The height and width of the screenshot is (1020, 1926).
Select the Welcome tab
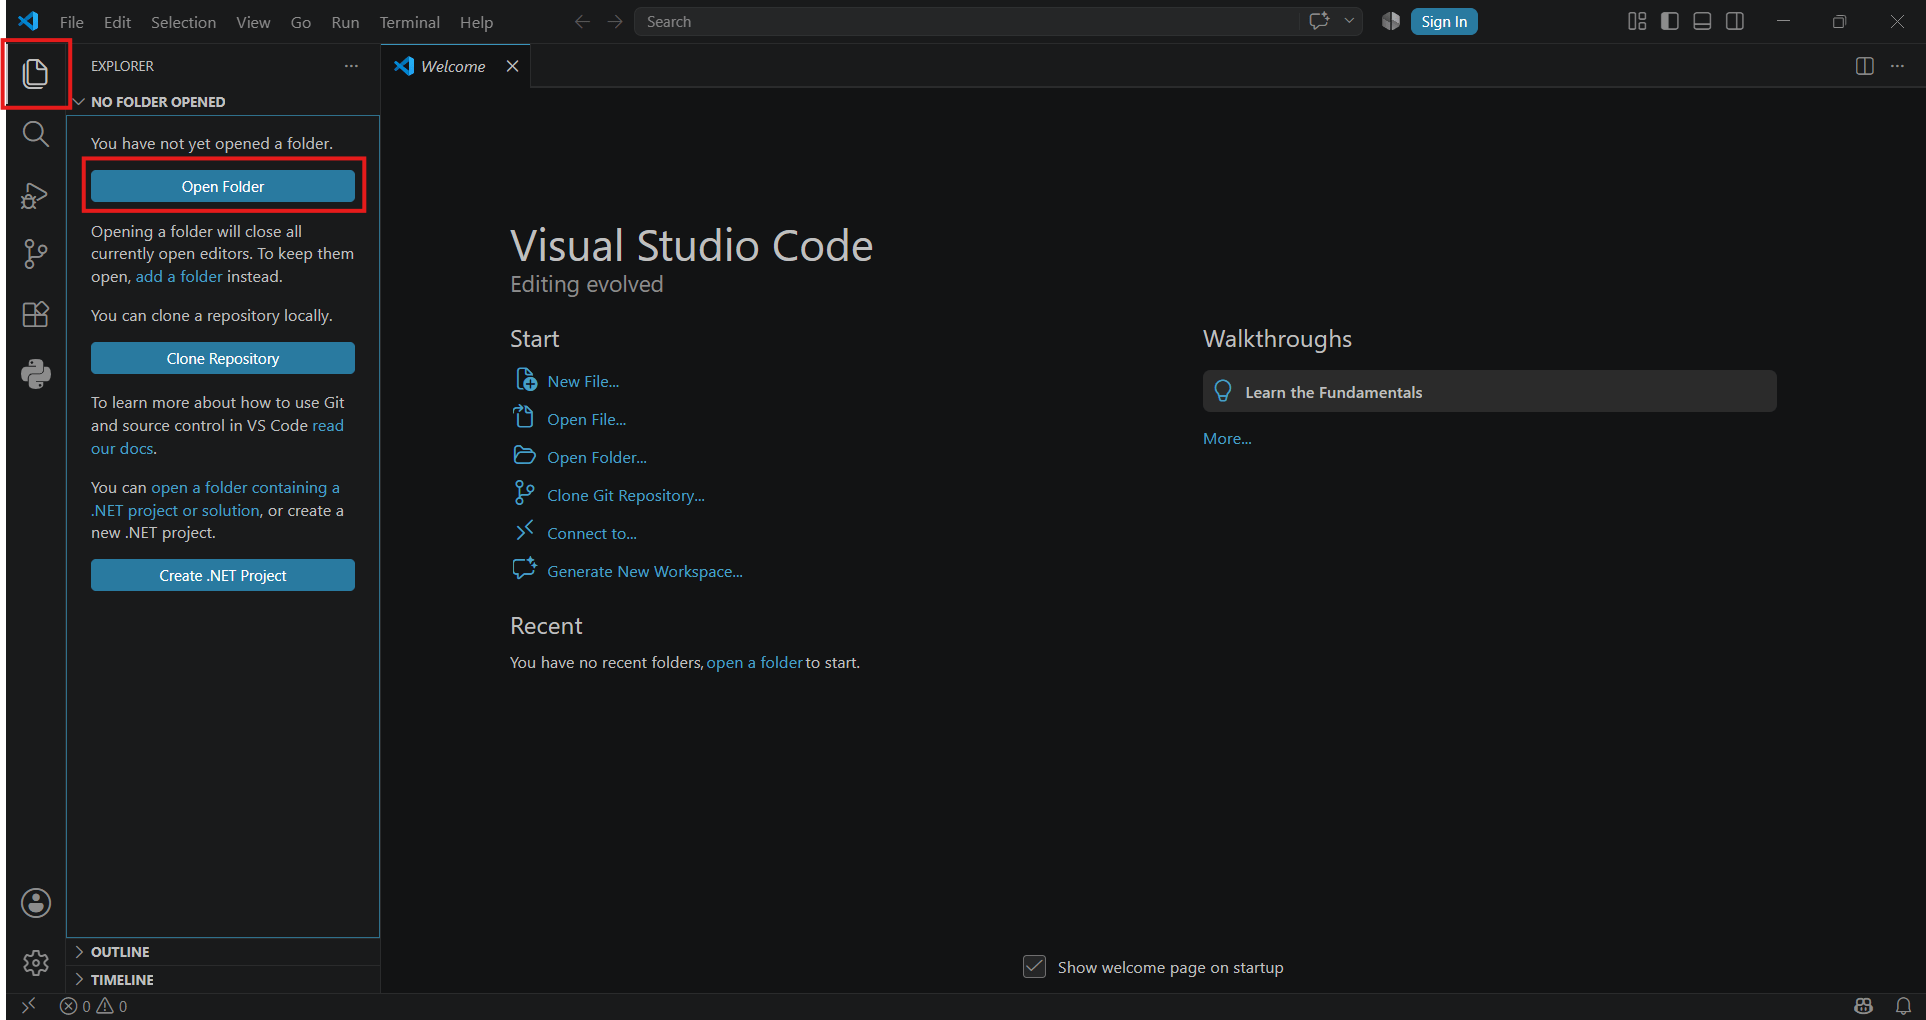click(453, 66)
